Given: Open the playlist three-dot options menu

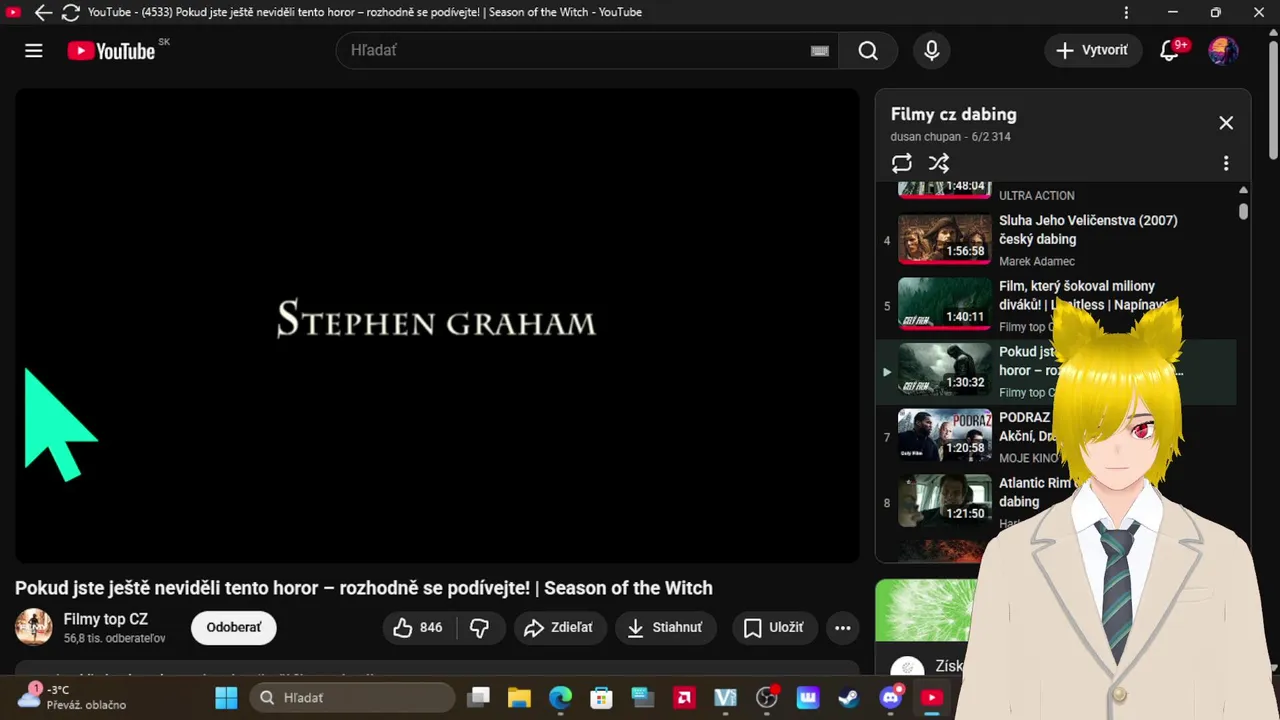Looking at the screenshot, I should [1226, 163].
